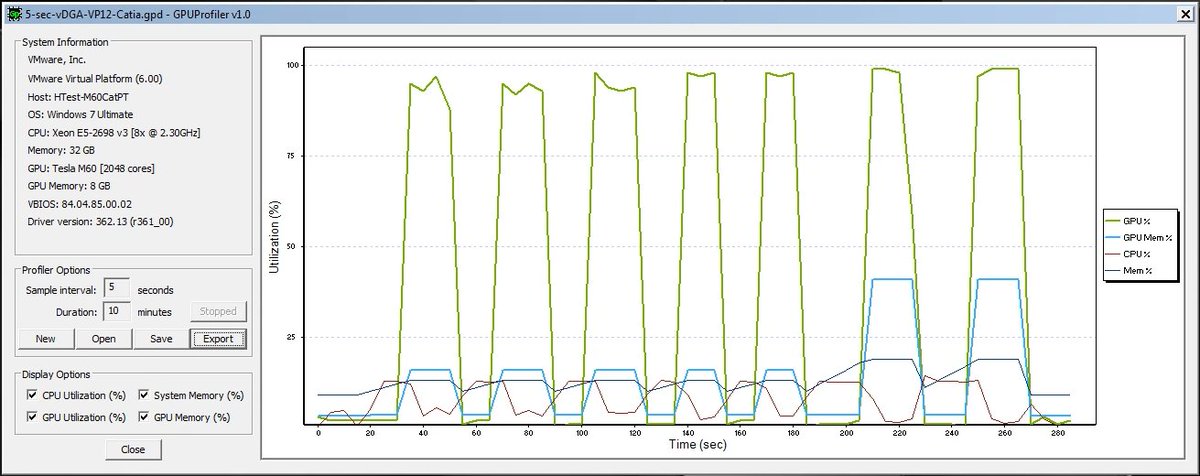Click the System Information group label
The height and width of the screenshot is (476, 1200).
pyautogui.click(x=65, y=42)
